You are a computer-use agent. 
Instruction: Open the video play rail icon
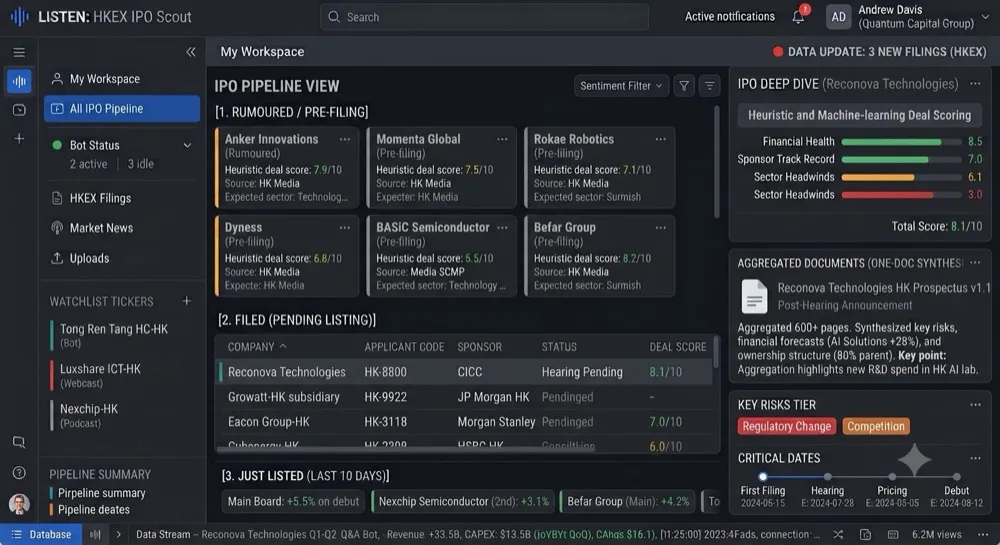tap(19, 110)
